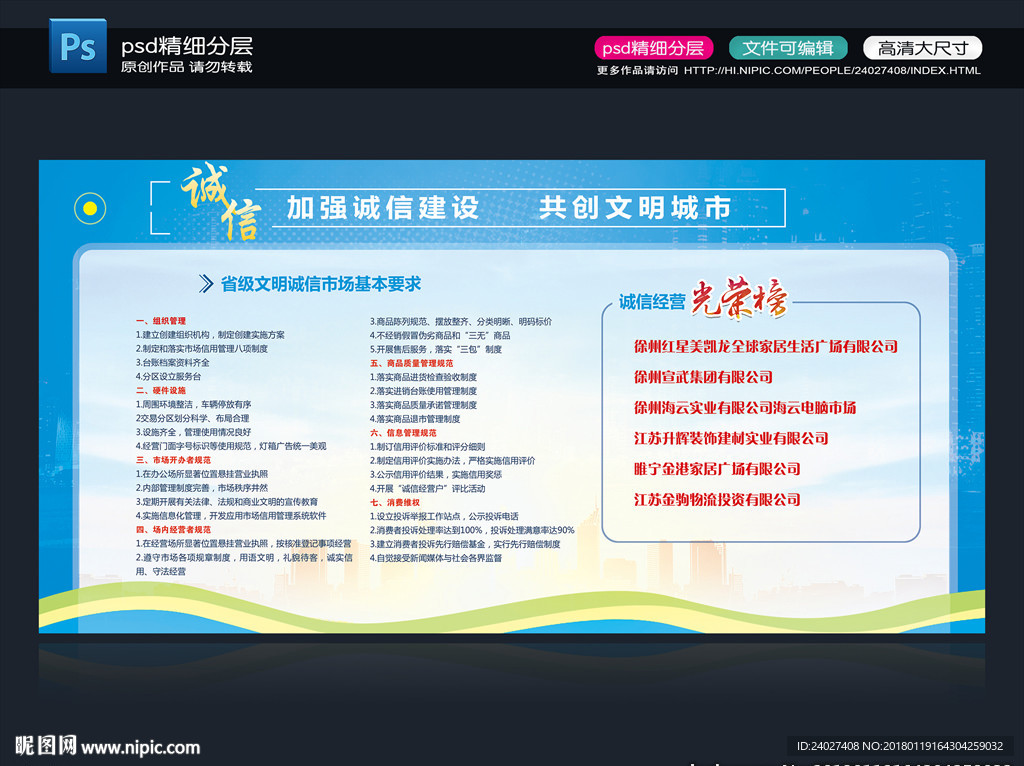
Task: Click the '加强诚信建设' slogan
Action: tap(383, 208)
